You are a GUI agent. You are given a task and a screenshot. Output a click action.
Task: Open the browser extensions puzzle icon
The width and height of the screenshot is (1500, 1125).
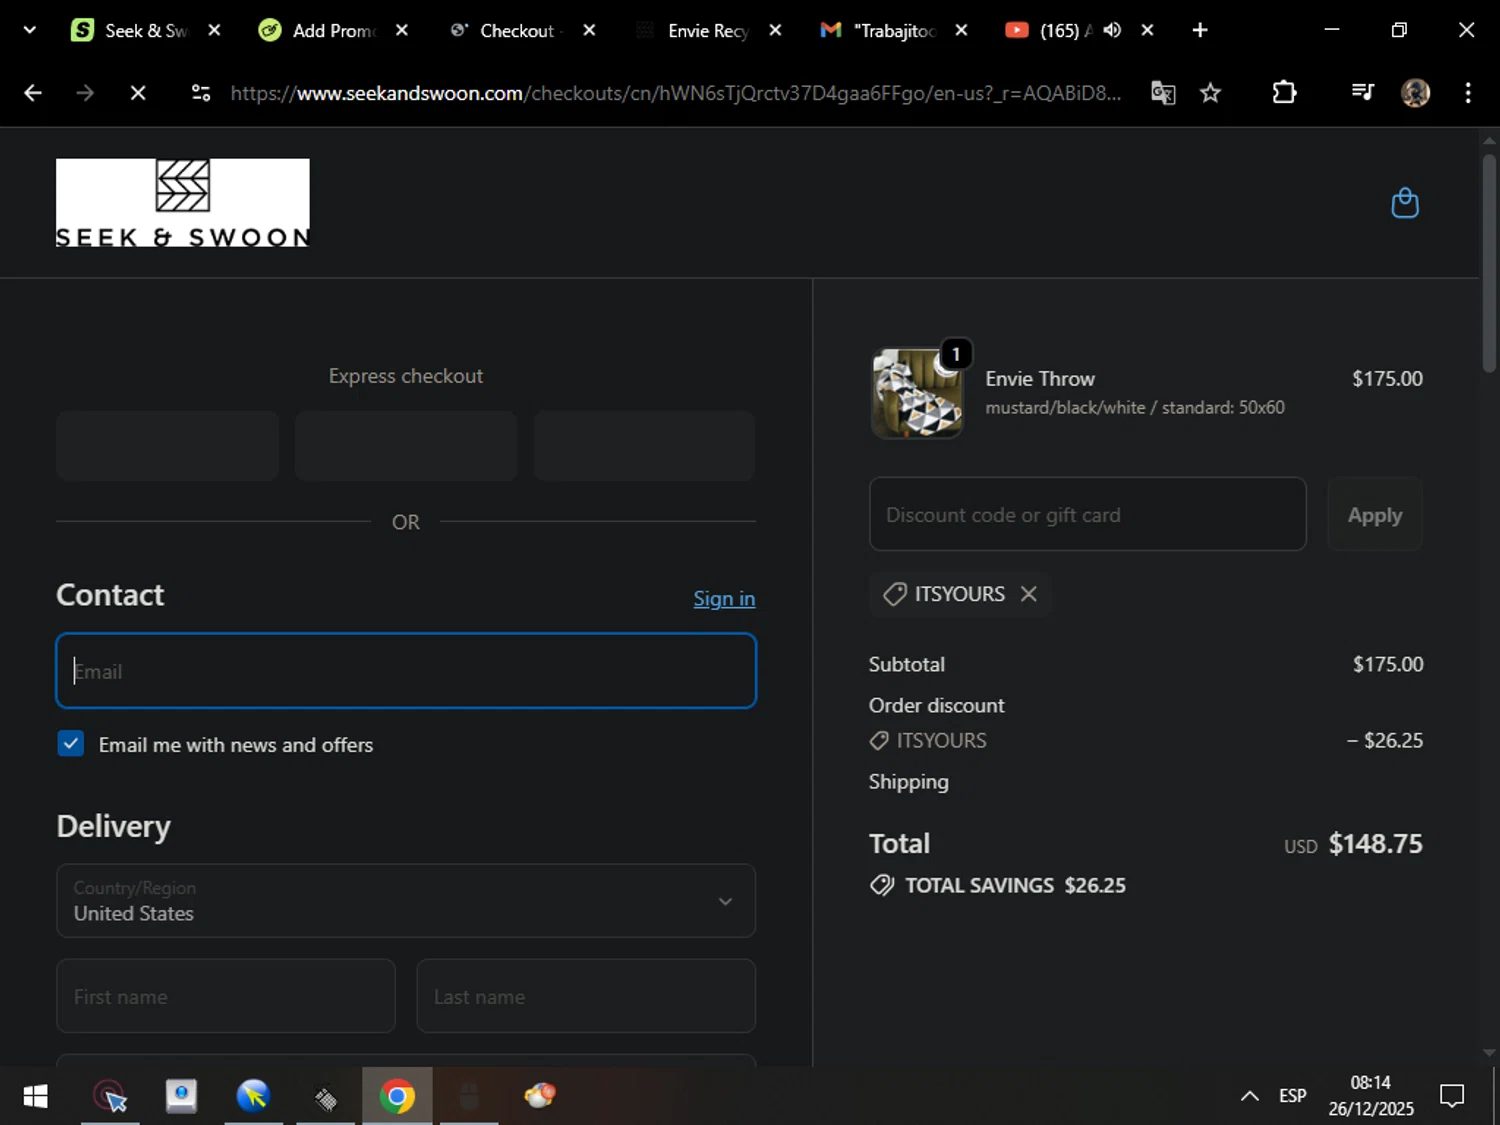[x=1284, y=93]
